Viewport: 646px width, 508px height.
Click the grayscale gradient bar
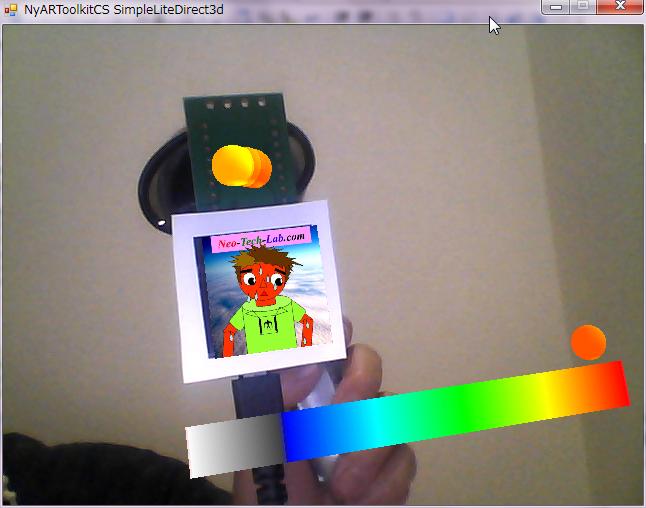coord(235,446)
